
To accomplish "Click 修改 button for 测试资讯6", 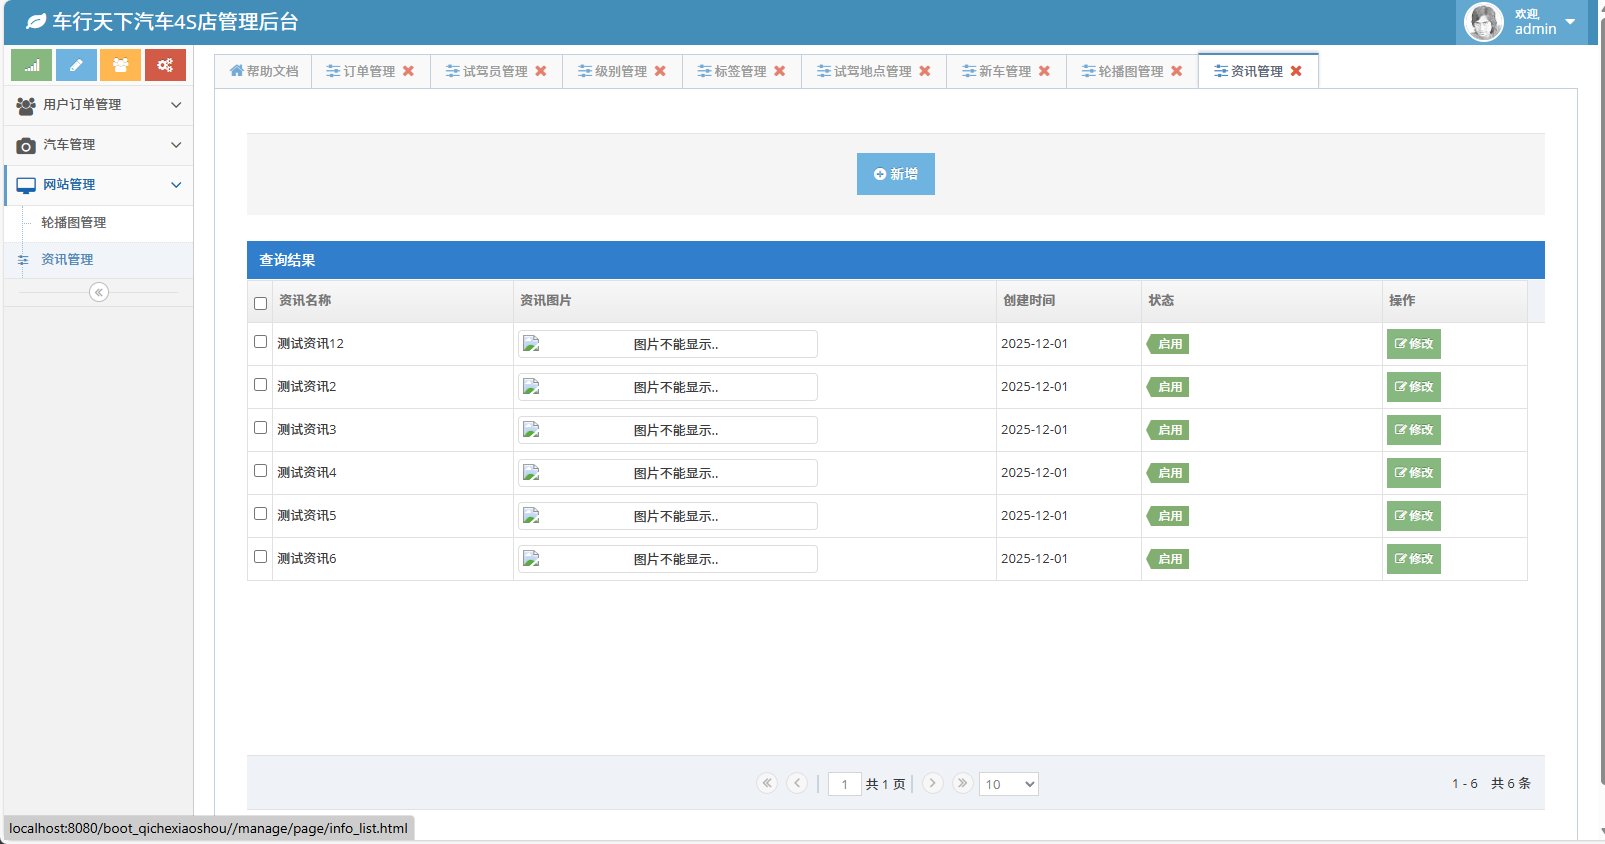I will pos(1413,559).
